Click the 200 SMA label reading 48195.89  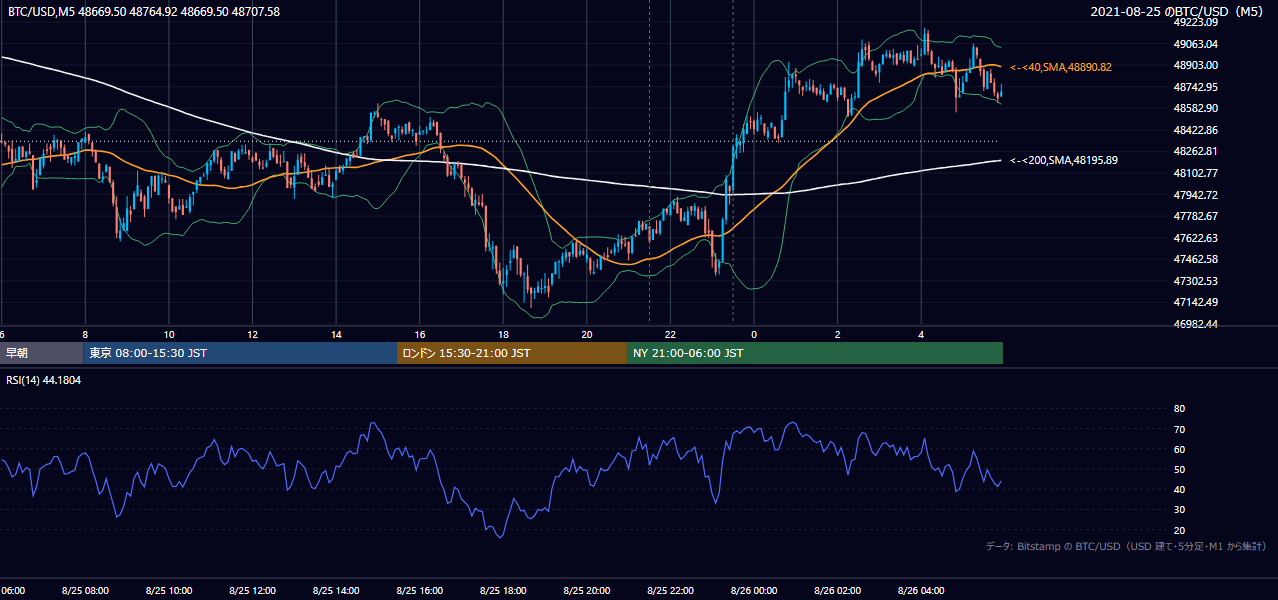(x=1064, y=160)
